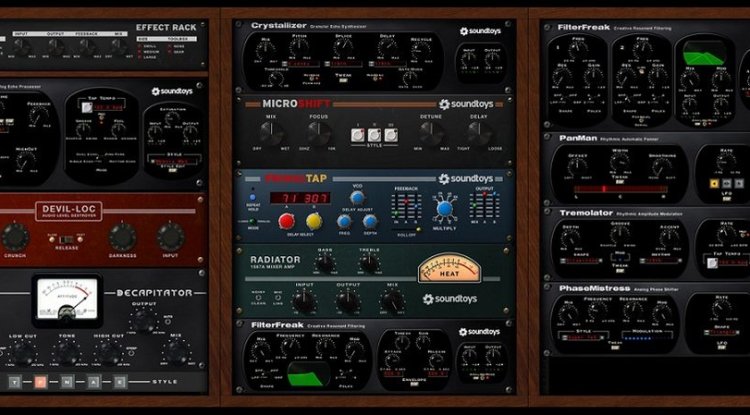
Task: Click the PrimalTap red Delay Select button
Action: (287, 221)
